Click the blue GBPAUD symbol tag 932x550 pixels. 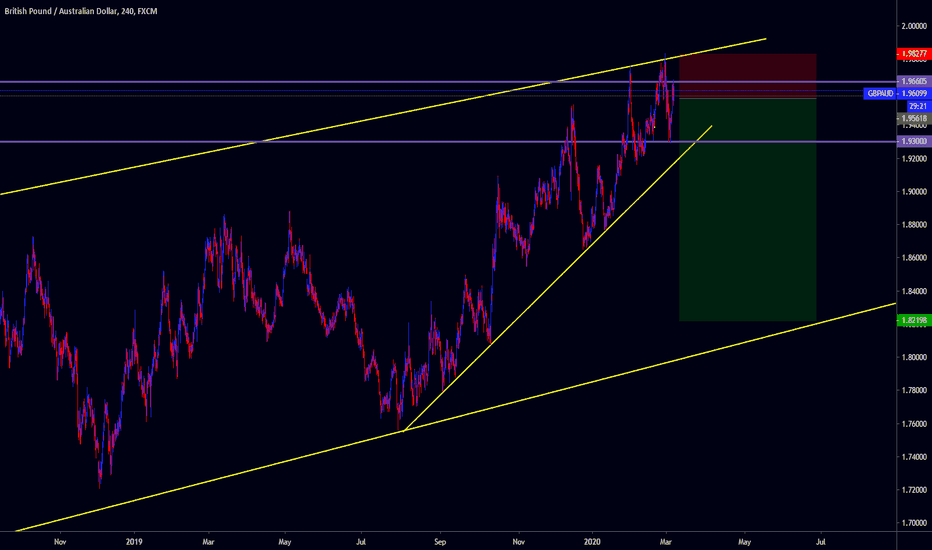coord(880,93)
